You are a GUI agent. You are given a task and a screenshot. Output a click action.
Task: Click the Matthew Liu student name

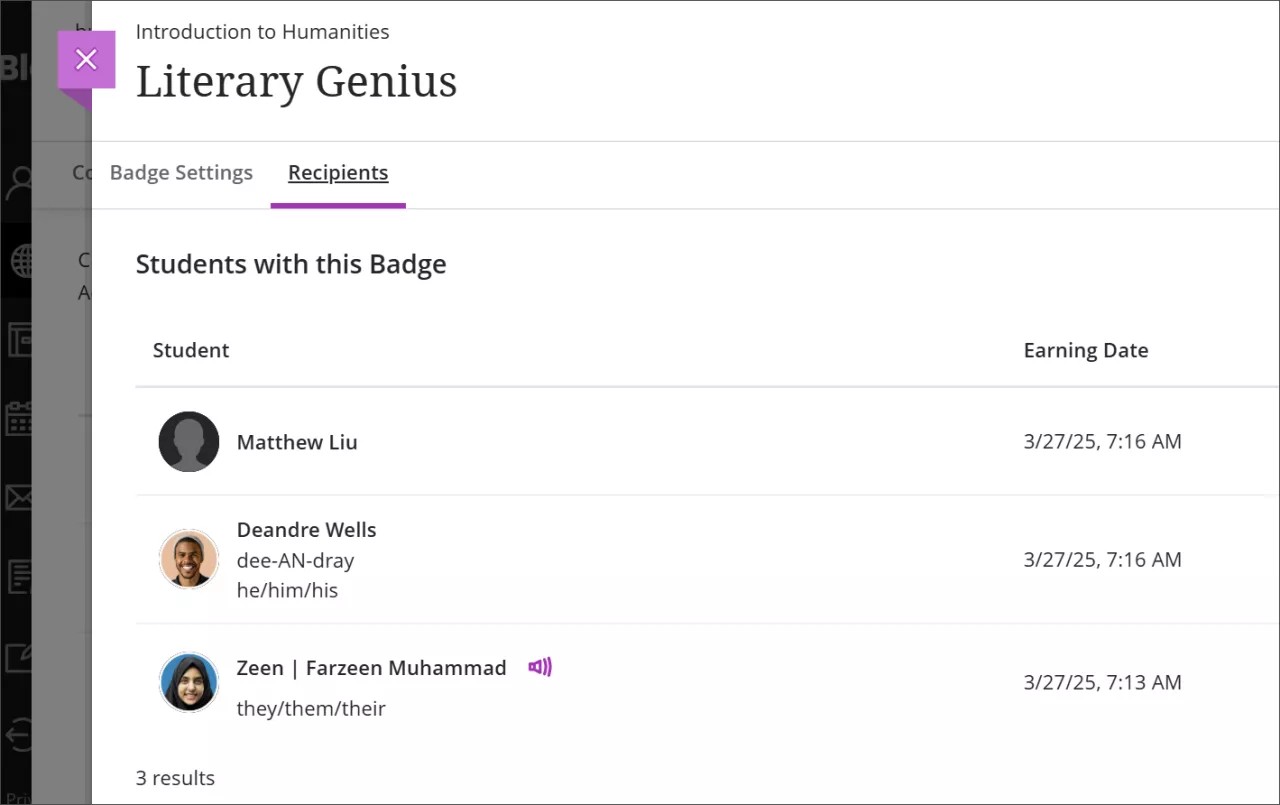click(297, 442)
